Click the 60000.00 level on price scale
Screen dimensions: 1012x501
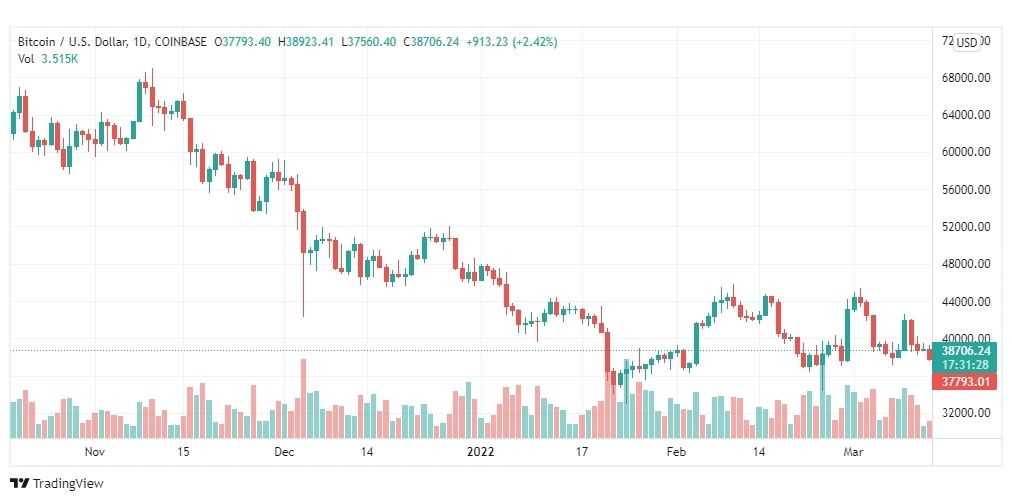(x=965, y=152)
